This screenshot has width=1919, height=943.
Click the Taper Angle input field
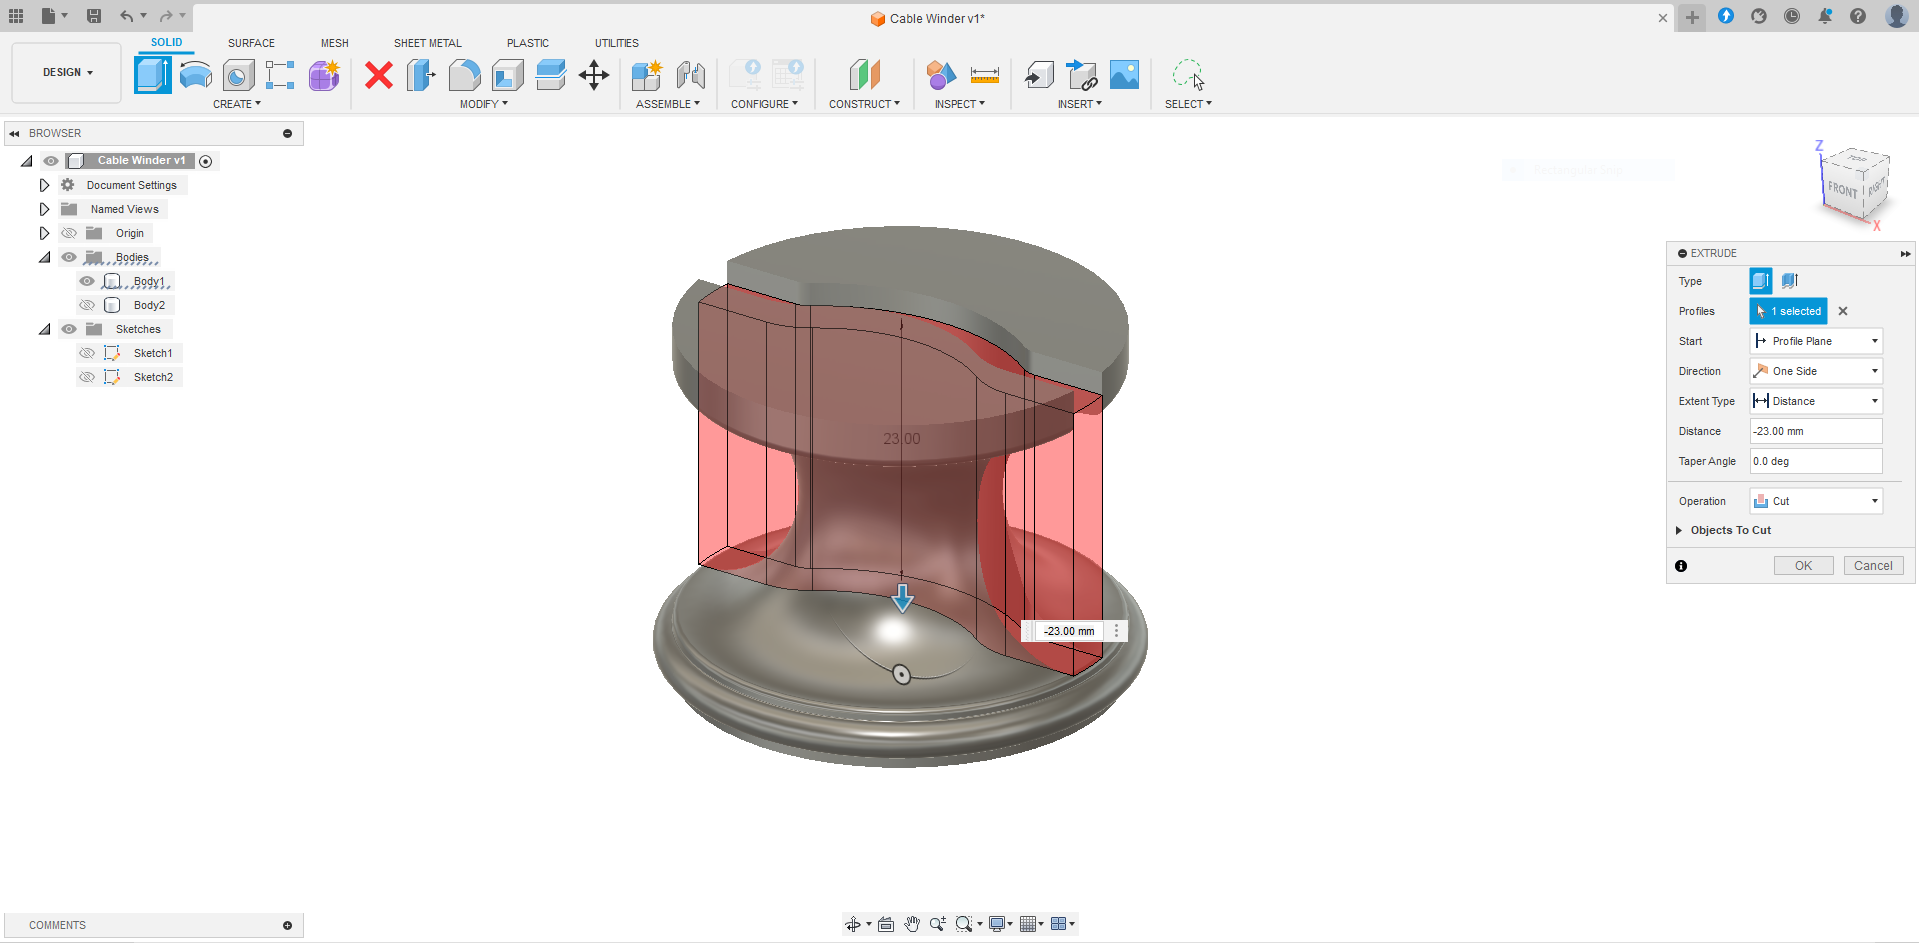pos(1816,461)
